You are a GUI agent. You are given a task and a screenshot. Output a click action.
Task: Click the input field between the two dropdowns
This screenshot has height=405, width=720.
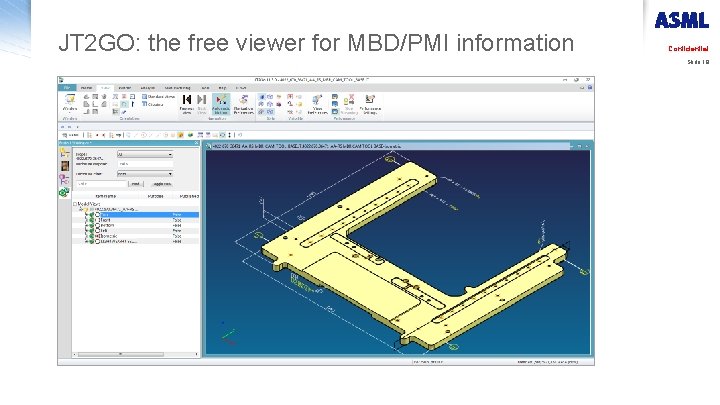(x=145, y=163)
